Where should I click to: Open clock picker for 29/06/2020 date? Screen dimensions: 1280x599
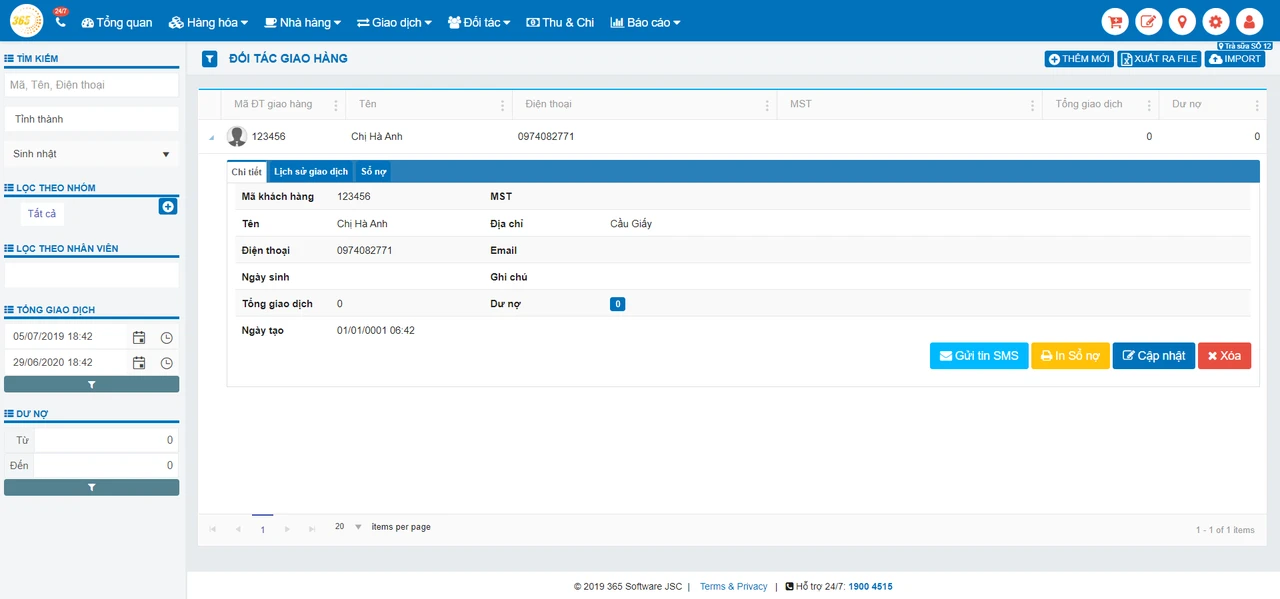pos(167,363)
